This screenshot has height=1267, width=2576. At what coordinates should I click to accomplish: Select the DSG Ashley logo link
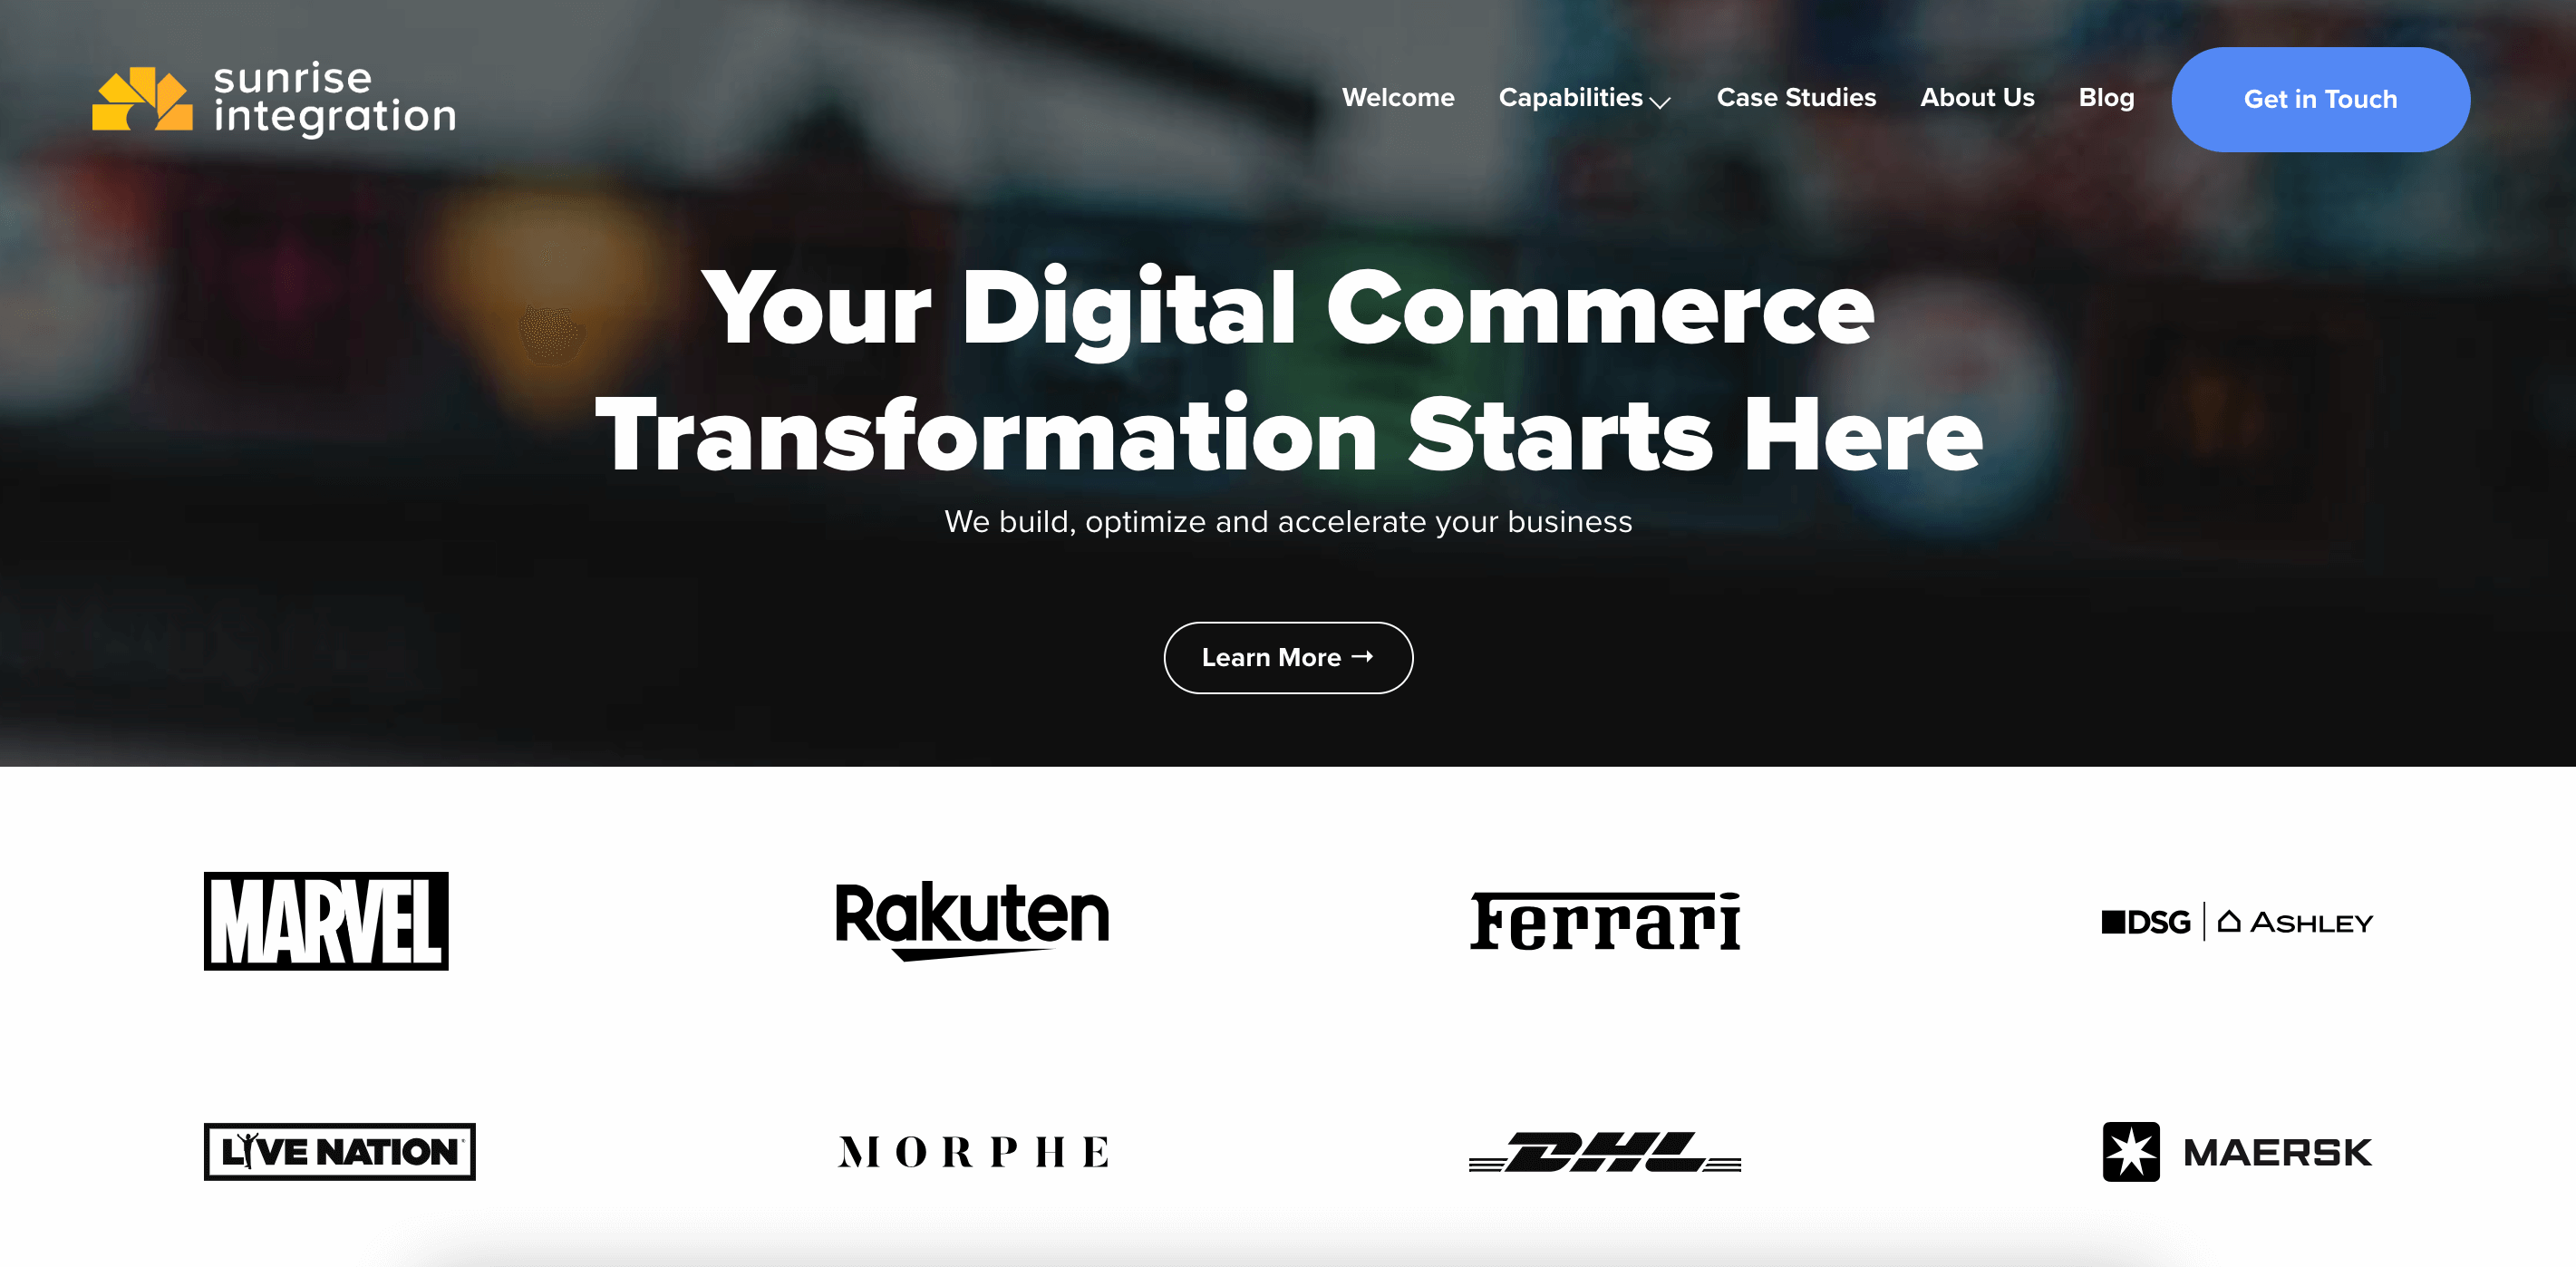tap(2236, 919)
